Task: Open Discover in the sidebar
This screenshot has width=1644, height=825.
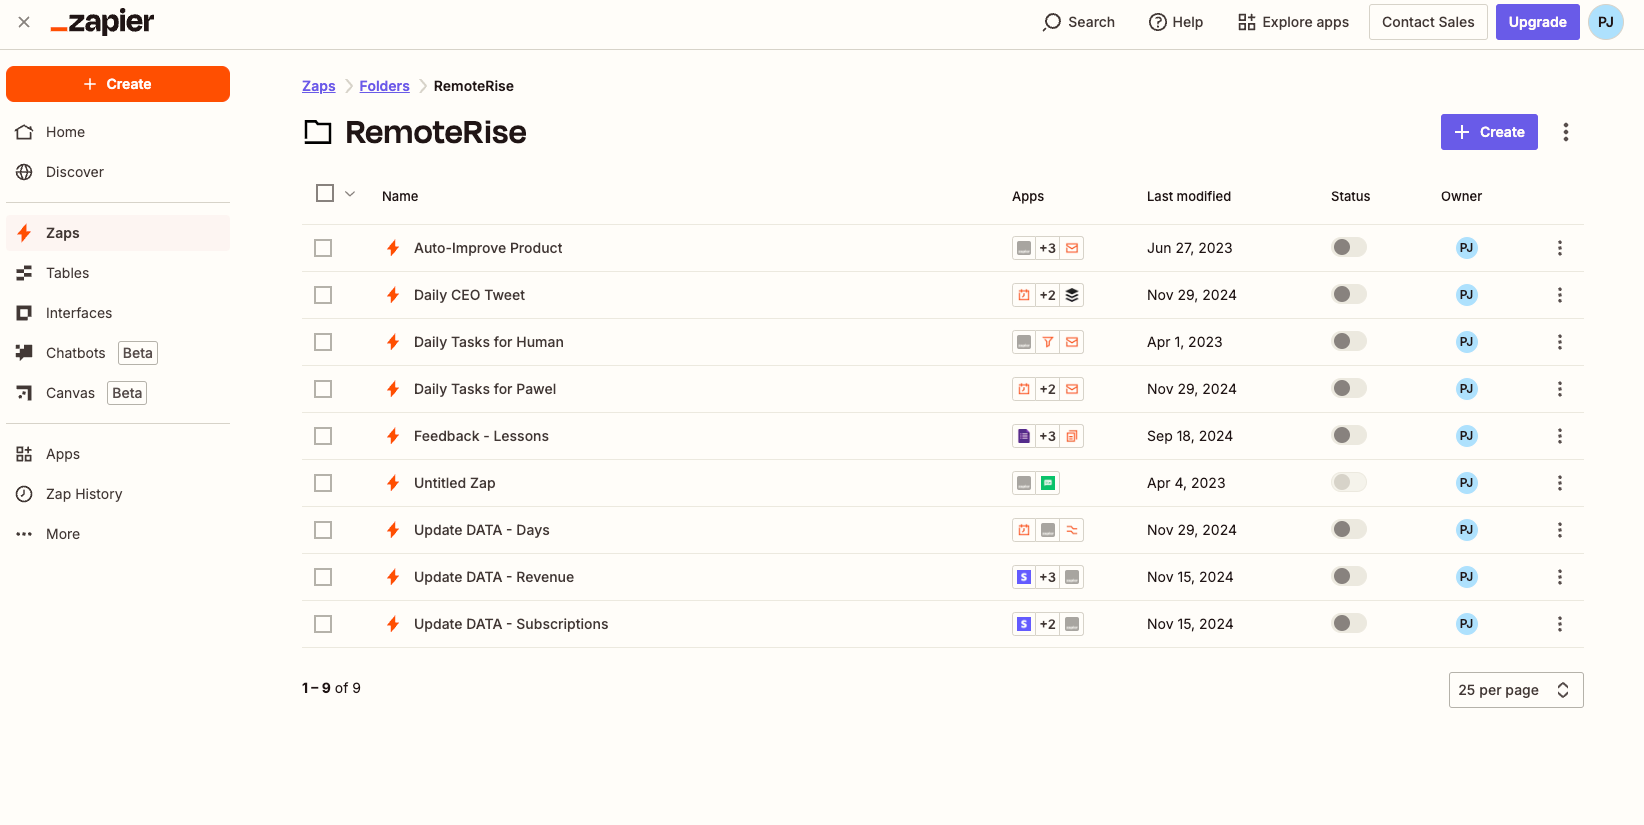Action: click(x=118, y=172)
